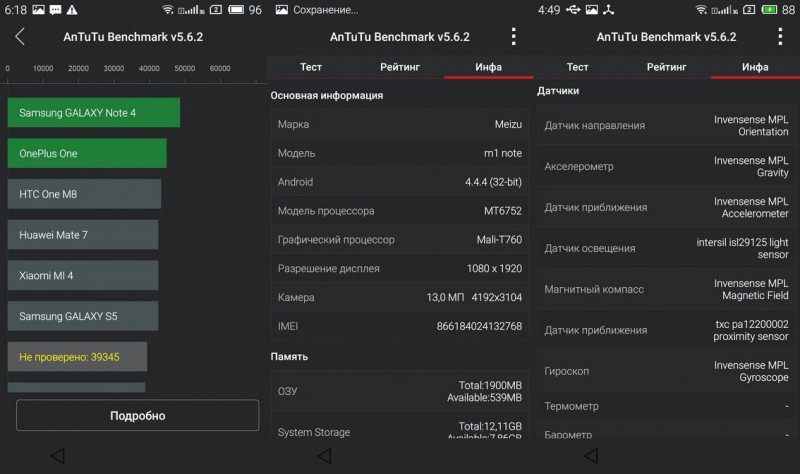Image resolution: width=800 pixels, height=474 pixels.
Task: Tap Датчик приближения Invensense MPL Accelerometer row
Action: [666, 207]
